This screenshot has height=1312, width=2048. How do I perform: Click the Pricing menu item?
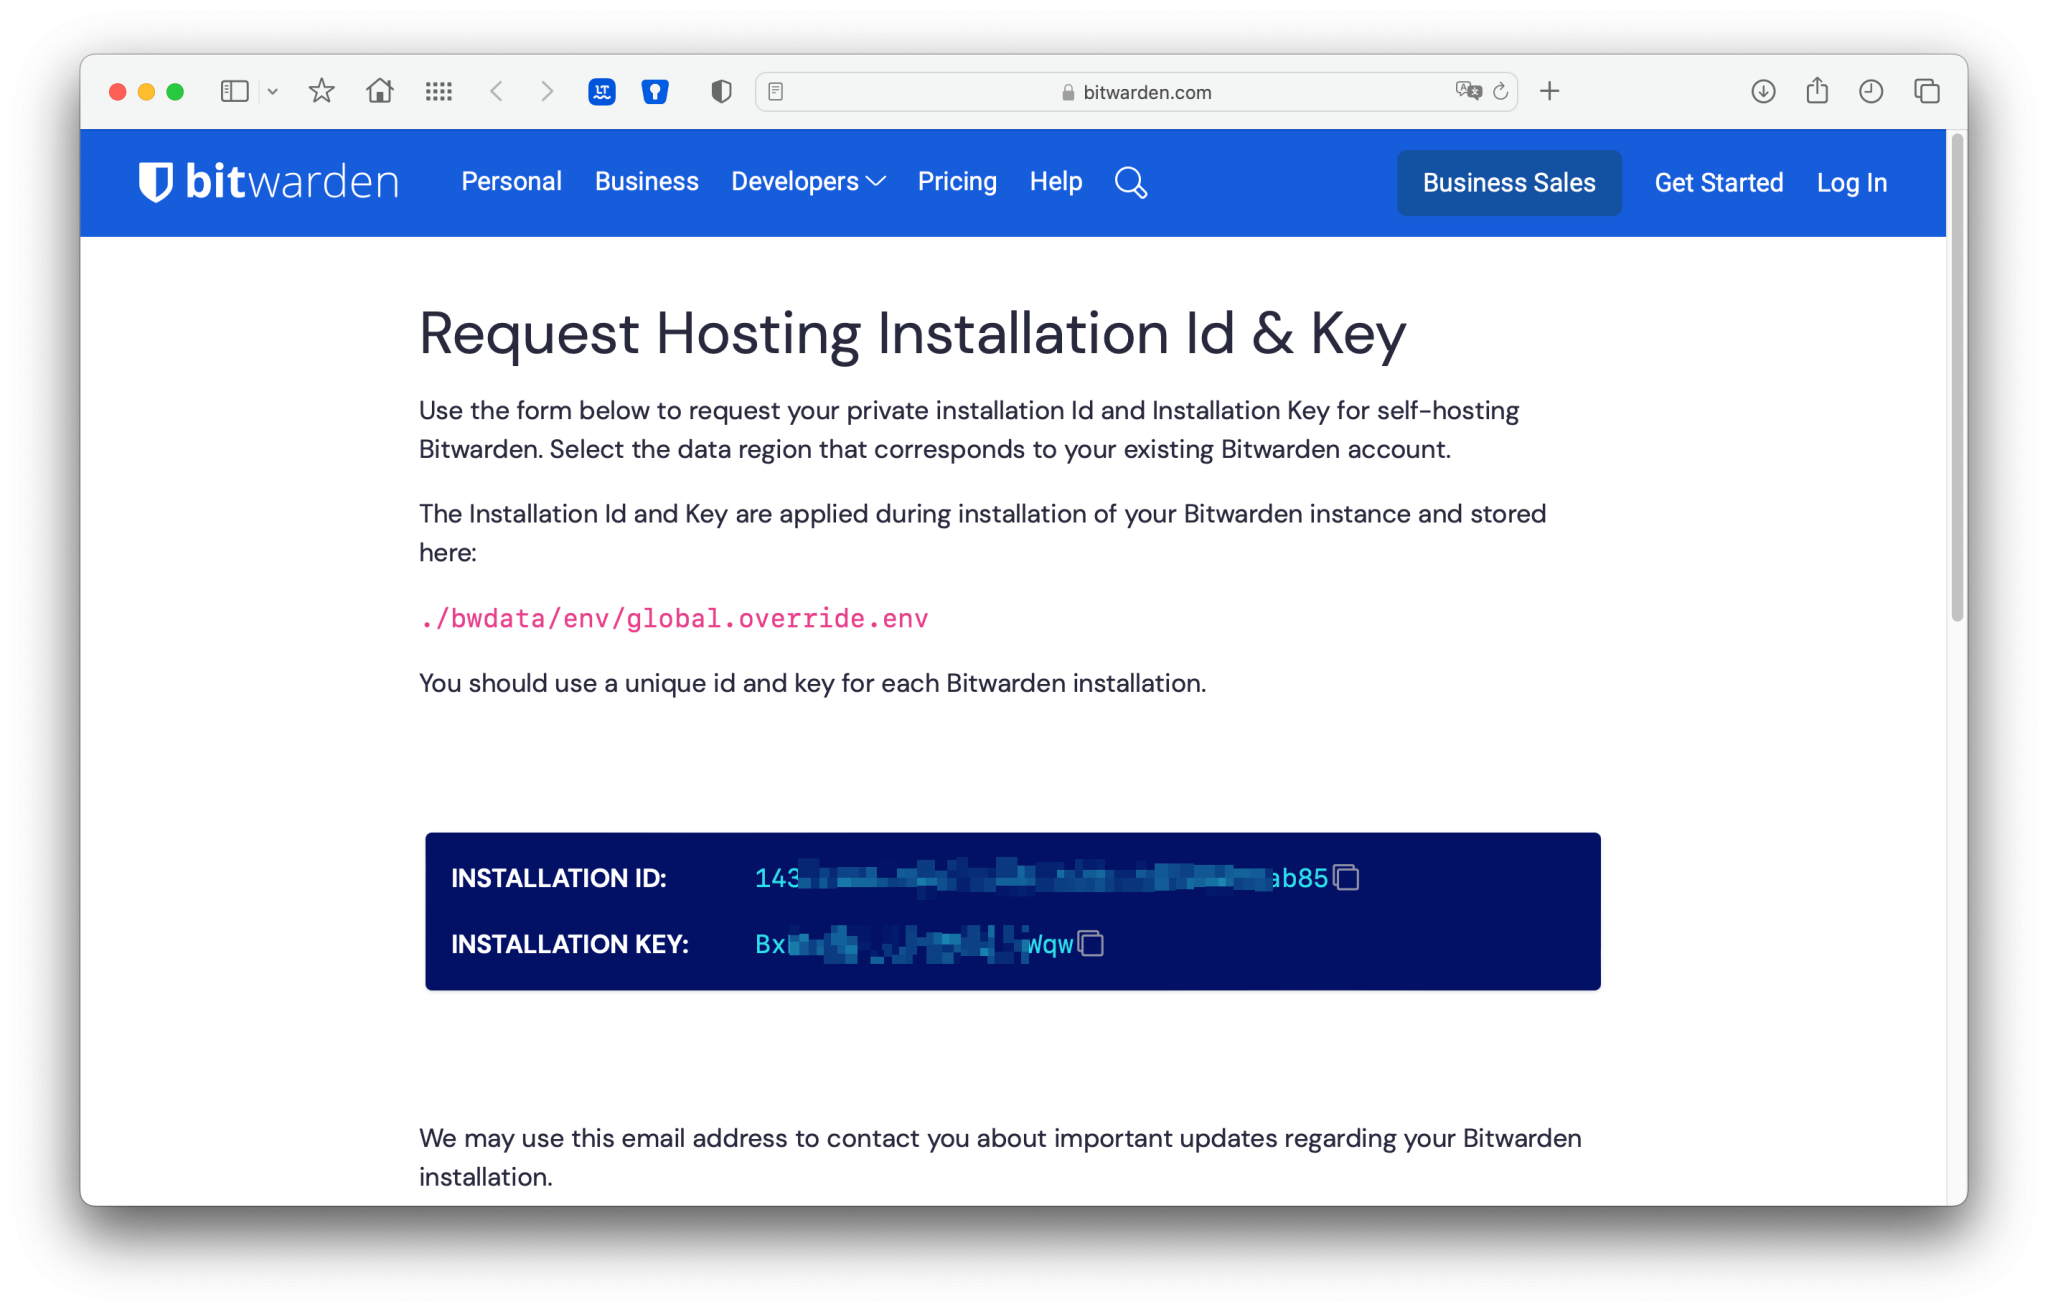point(958,182)
